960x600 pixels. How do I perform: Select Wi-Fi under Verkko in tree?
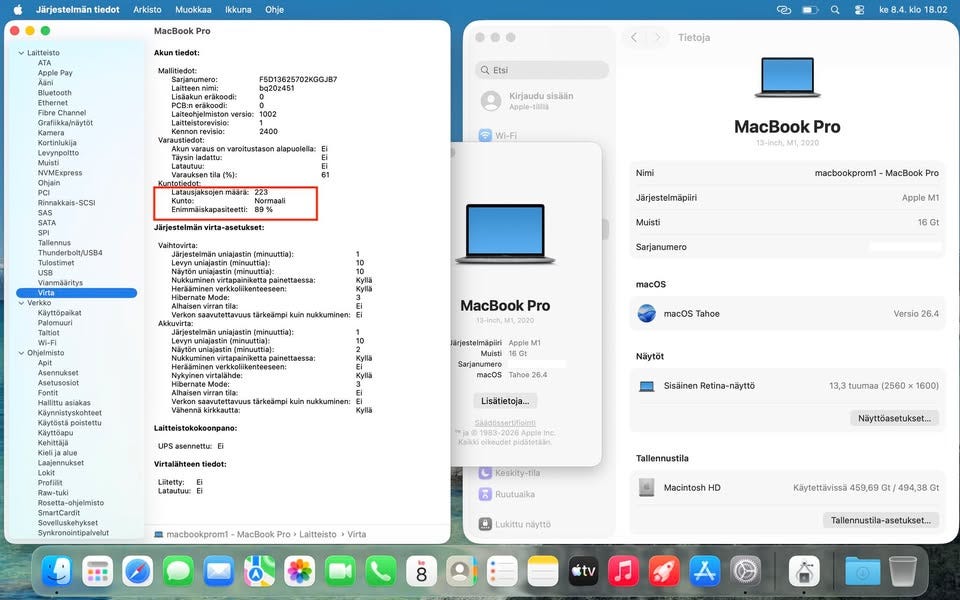[x=47, y=343]
